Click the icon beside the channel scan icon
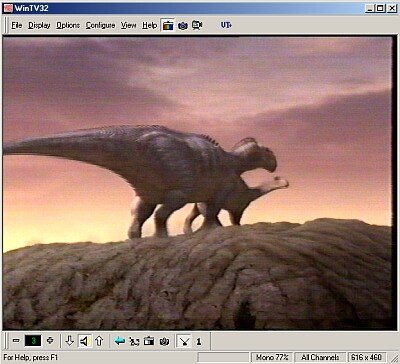 point(149,341)
